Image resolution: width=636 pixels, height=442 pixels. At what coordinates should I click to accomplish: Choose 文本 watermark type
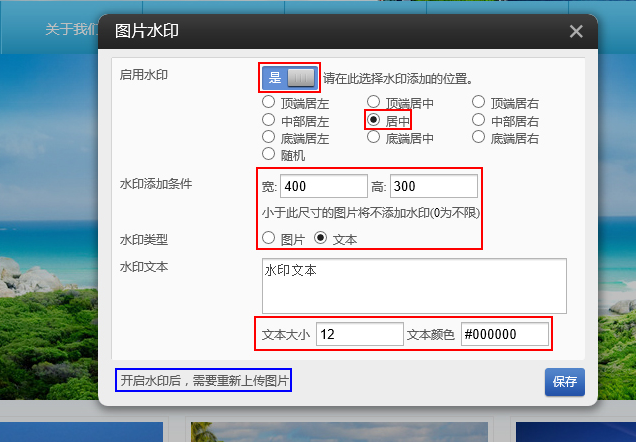point(320,238)
